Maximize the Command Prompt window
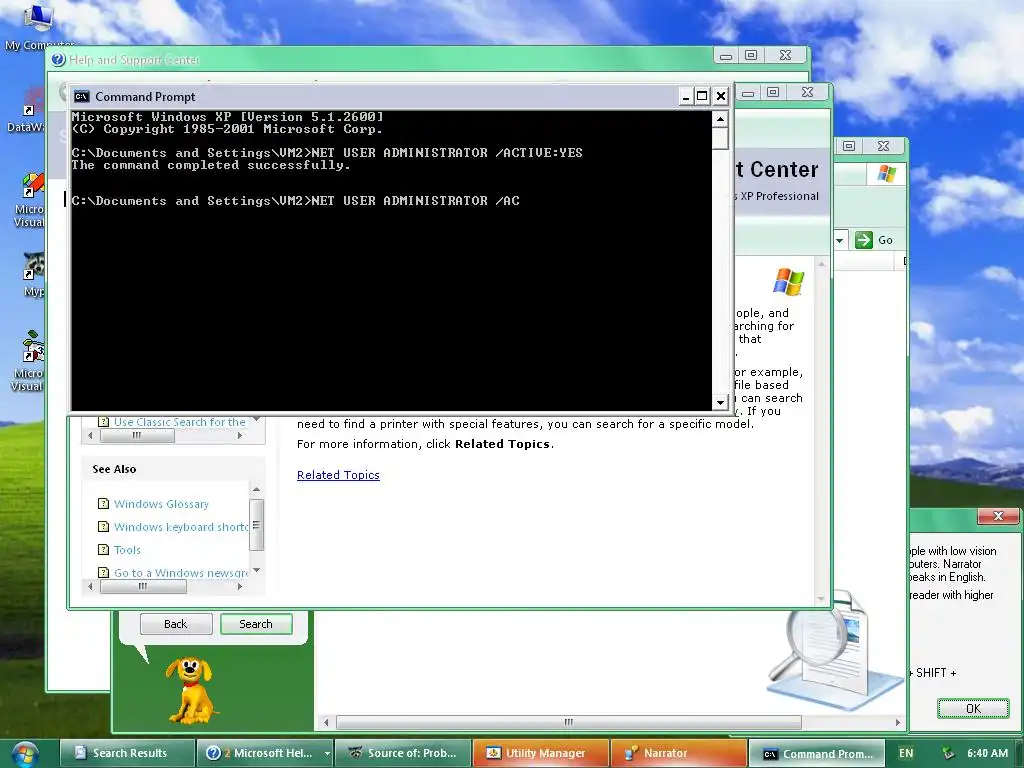 click(702, 97)
